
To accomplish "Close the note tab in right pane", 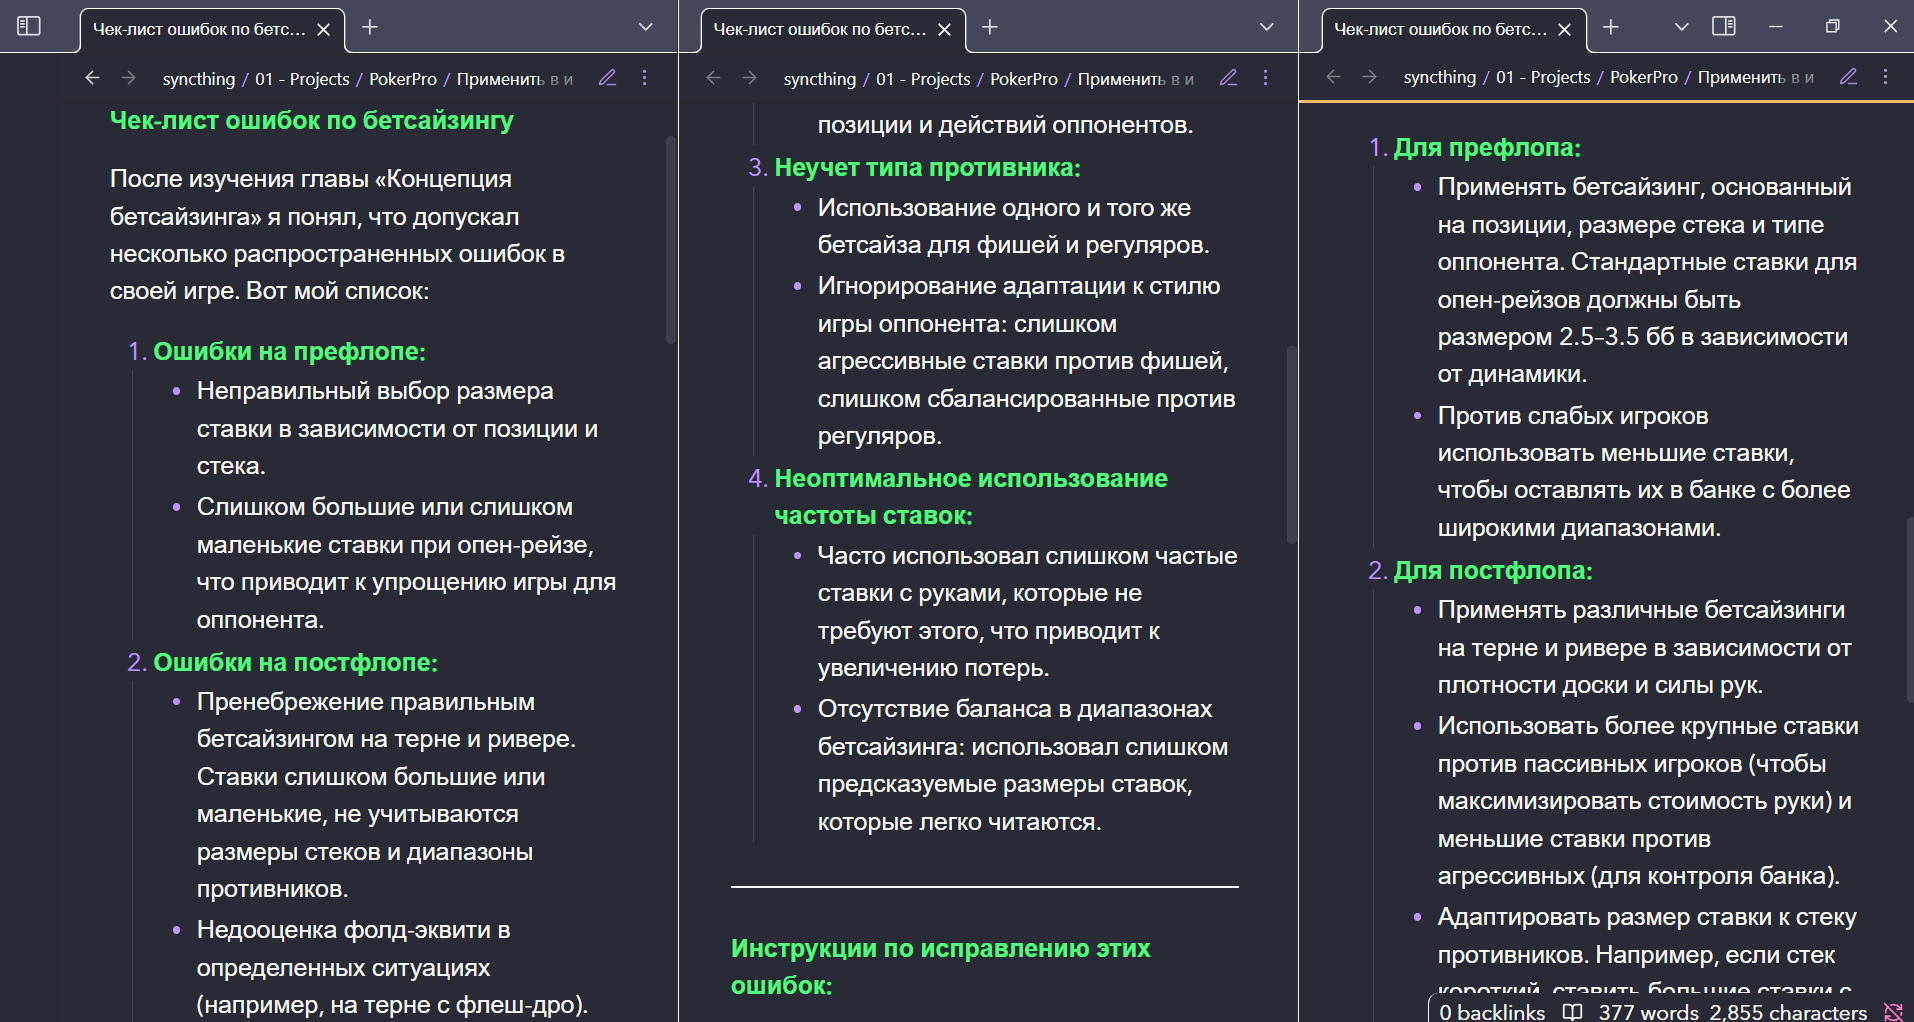I will click(1565, 30).
